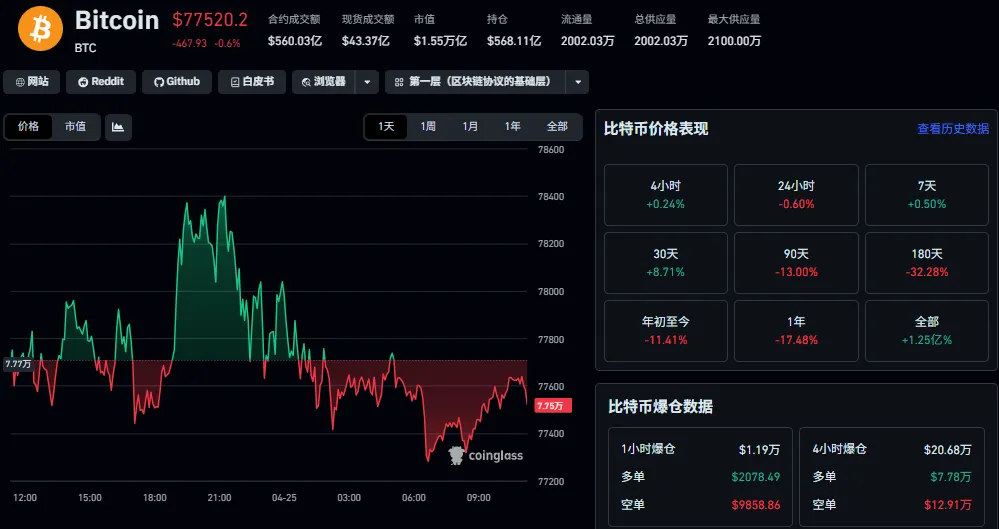999x529 pixels.
Task: Switch chart to 价格 view
Action: pos(28,127)
